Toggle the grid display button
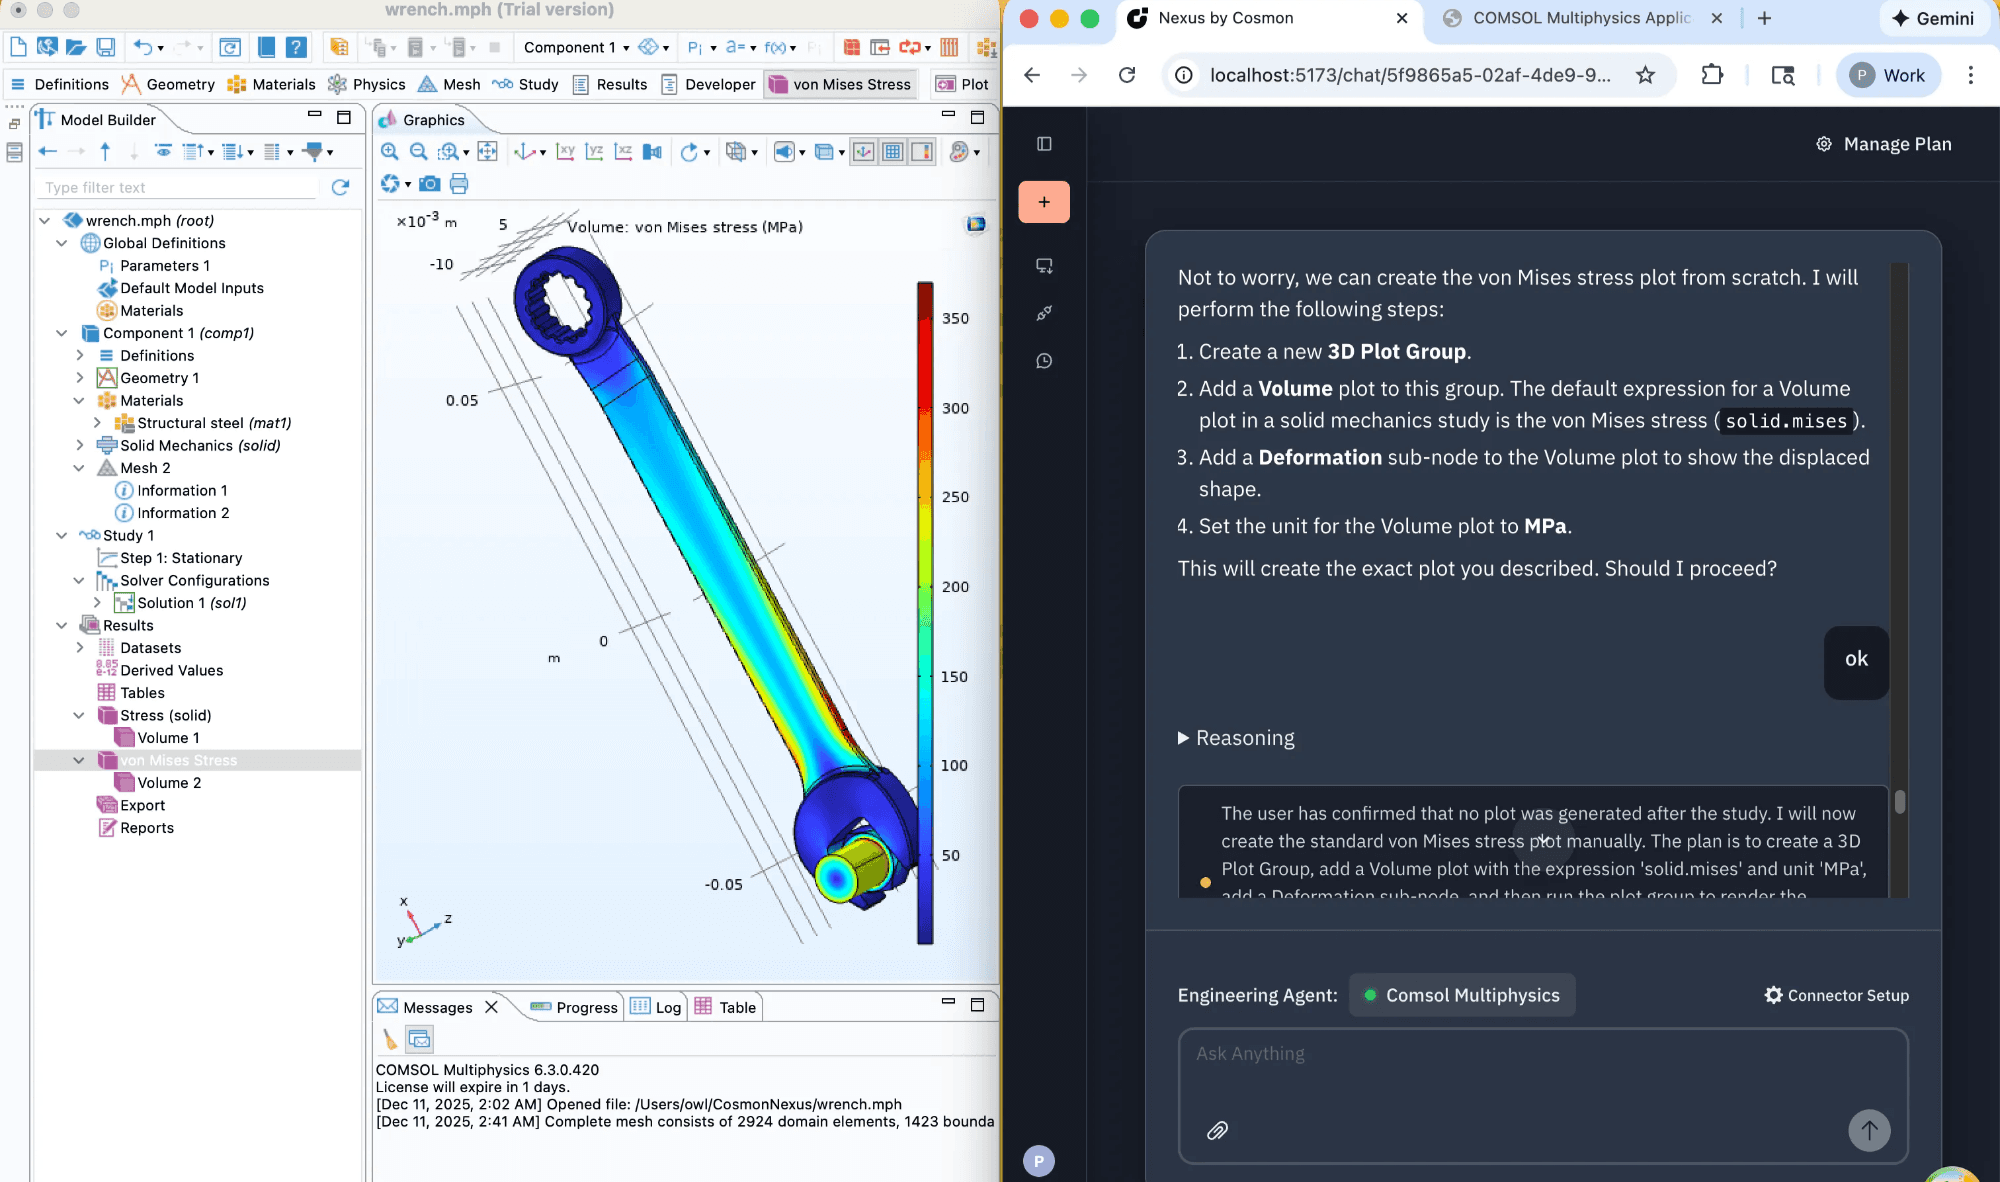2000x1182 pixels. click(893, 152)
